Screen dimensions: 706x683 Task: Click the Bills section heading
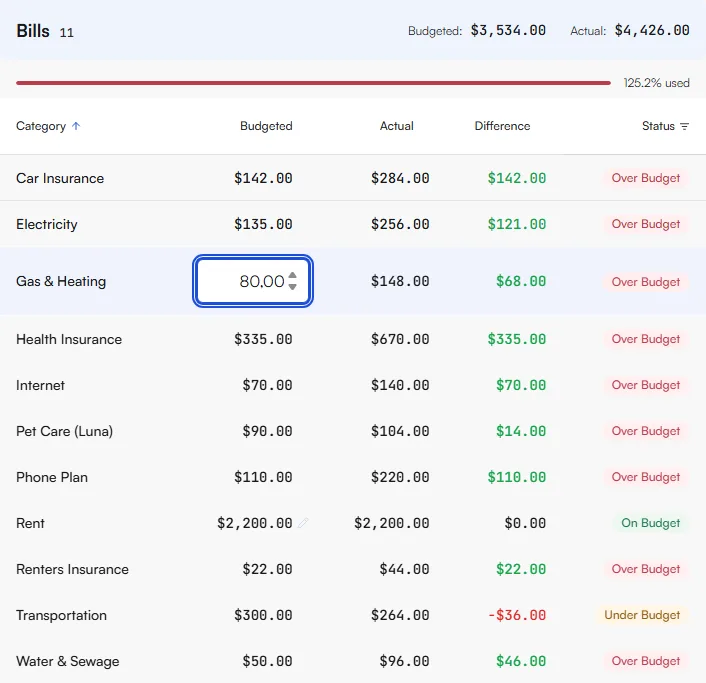33,31
